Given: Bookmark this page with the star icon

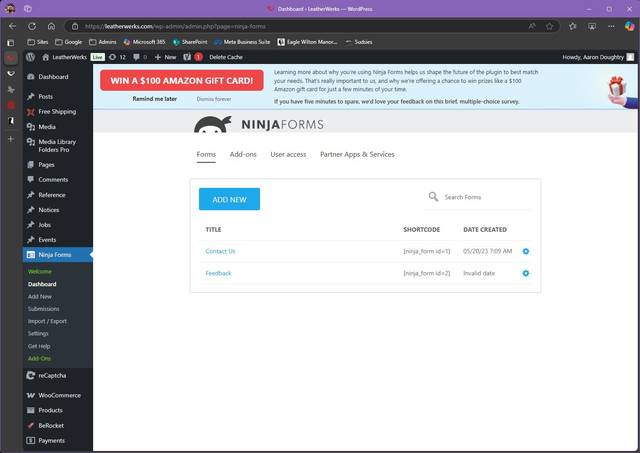Looking at the screenshot, I should [x=549, y=26].
